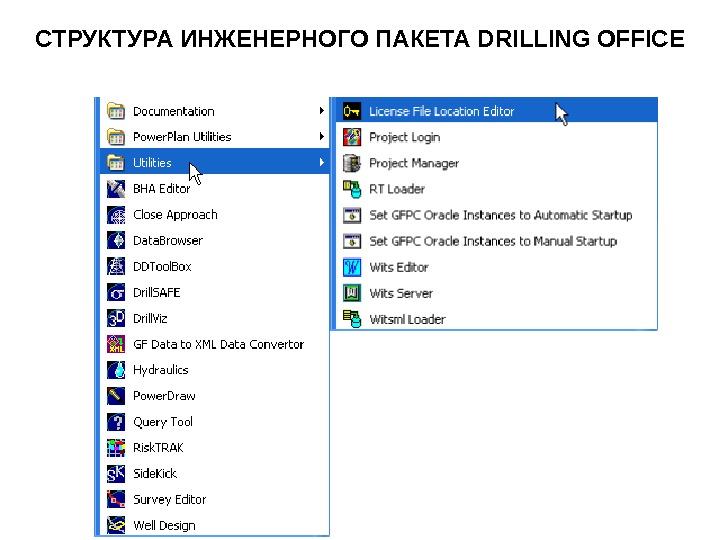The height and width of the screenshot is (540, 720).
Task: Launch Hydraulics from the menu
Action: pyautogui.click(x=214, y=370)
